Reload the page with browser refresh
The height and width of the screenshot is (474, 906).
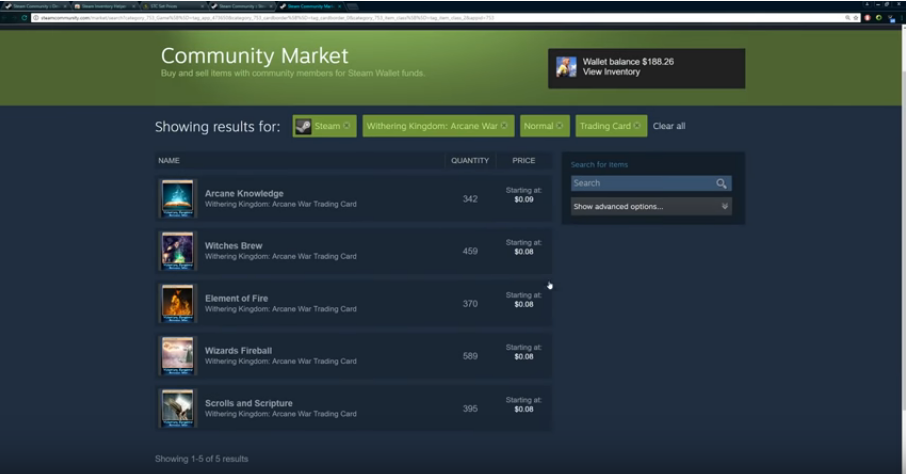[x=24, y=18]
